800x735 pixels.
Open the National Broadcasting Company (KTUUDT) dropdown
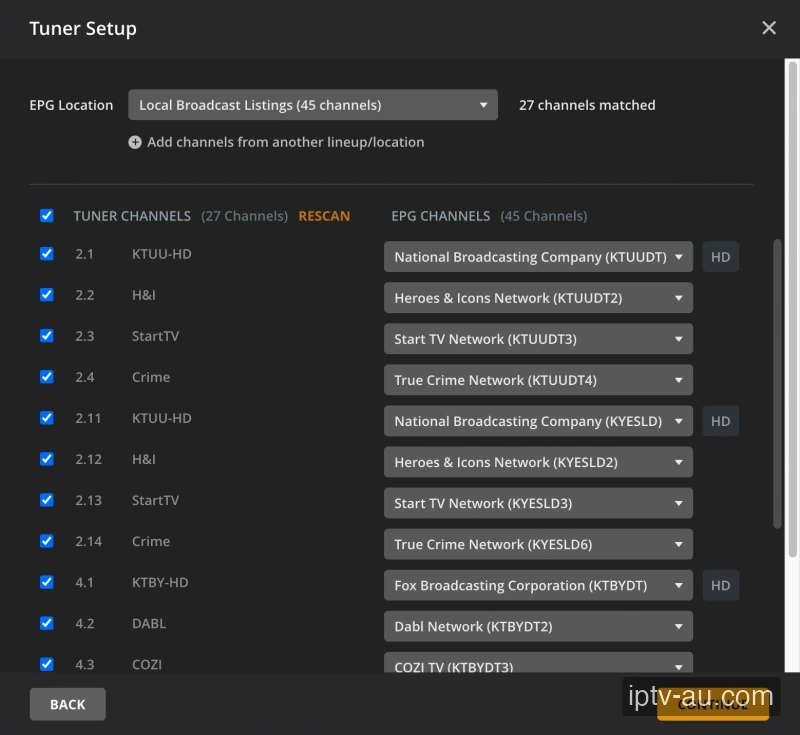538,257
